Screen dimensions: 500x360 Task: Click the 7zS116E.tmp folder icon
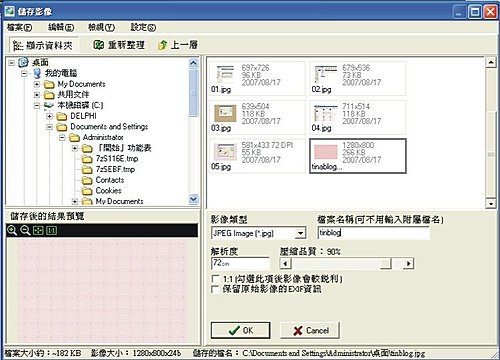pos(87,159)
